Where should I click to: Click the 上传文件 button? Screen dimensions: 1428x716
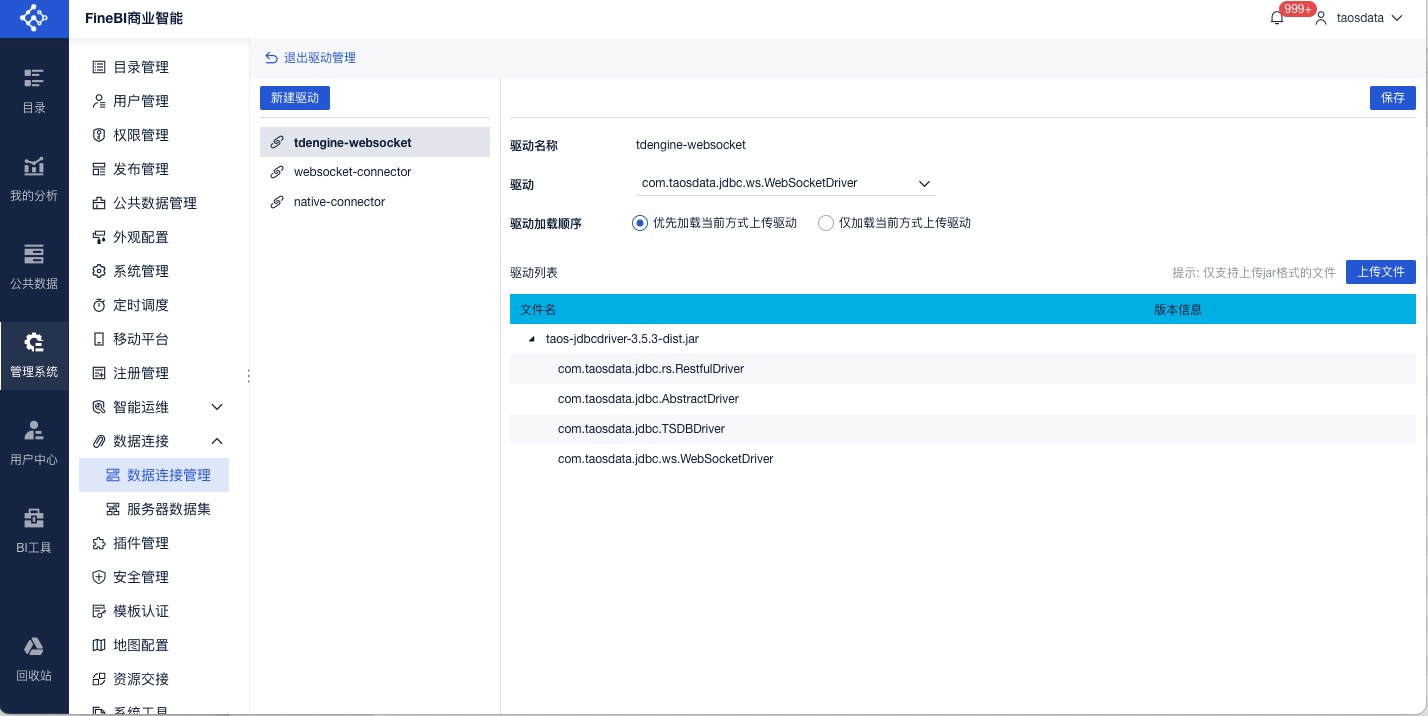[1380, 272]
